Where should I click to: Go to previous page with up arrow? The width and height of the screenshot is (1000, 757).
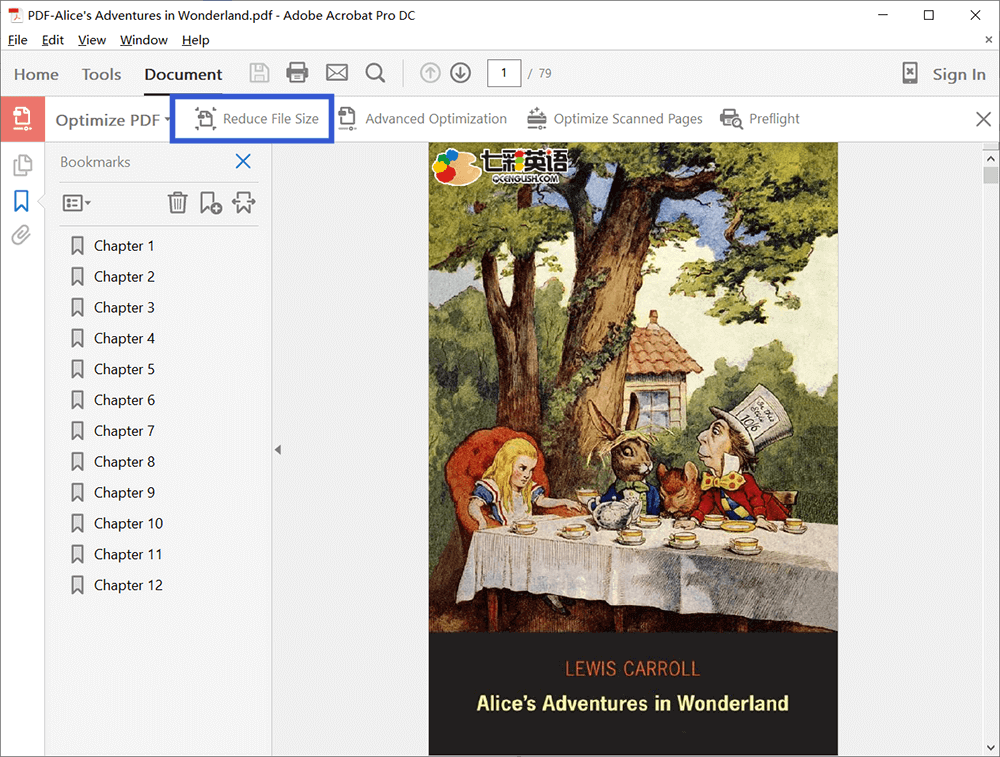pyautogui.click(x=430, y=73)
